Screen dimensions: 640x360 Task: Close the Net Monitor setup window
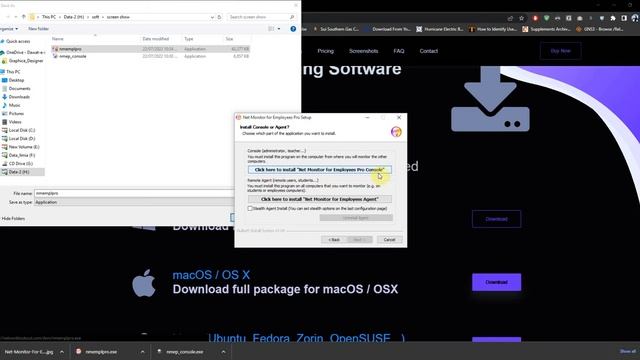[x=399, y=118]
